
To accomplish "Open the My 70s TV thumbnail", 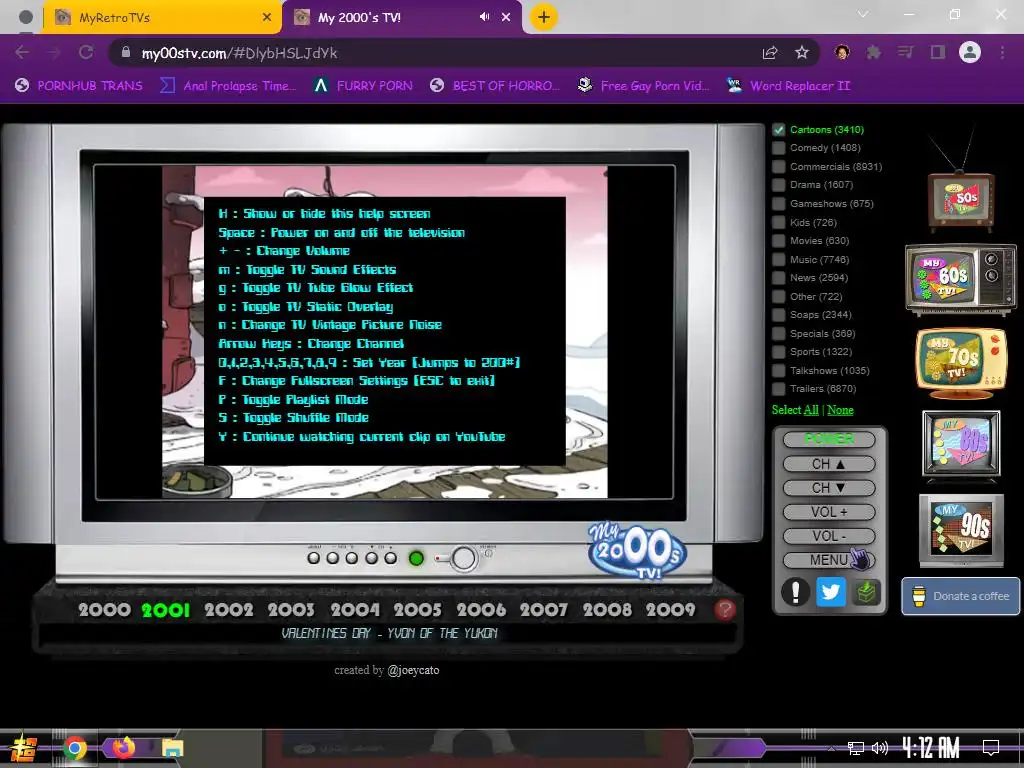I will pos(961,362).
